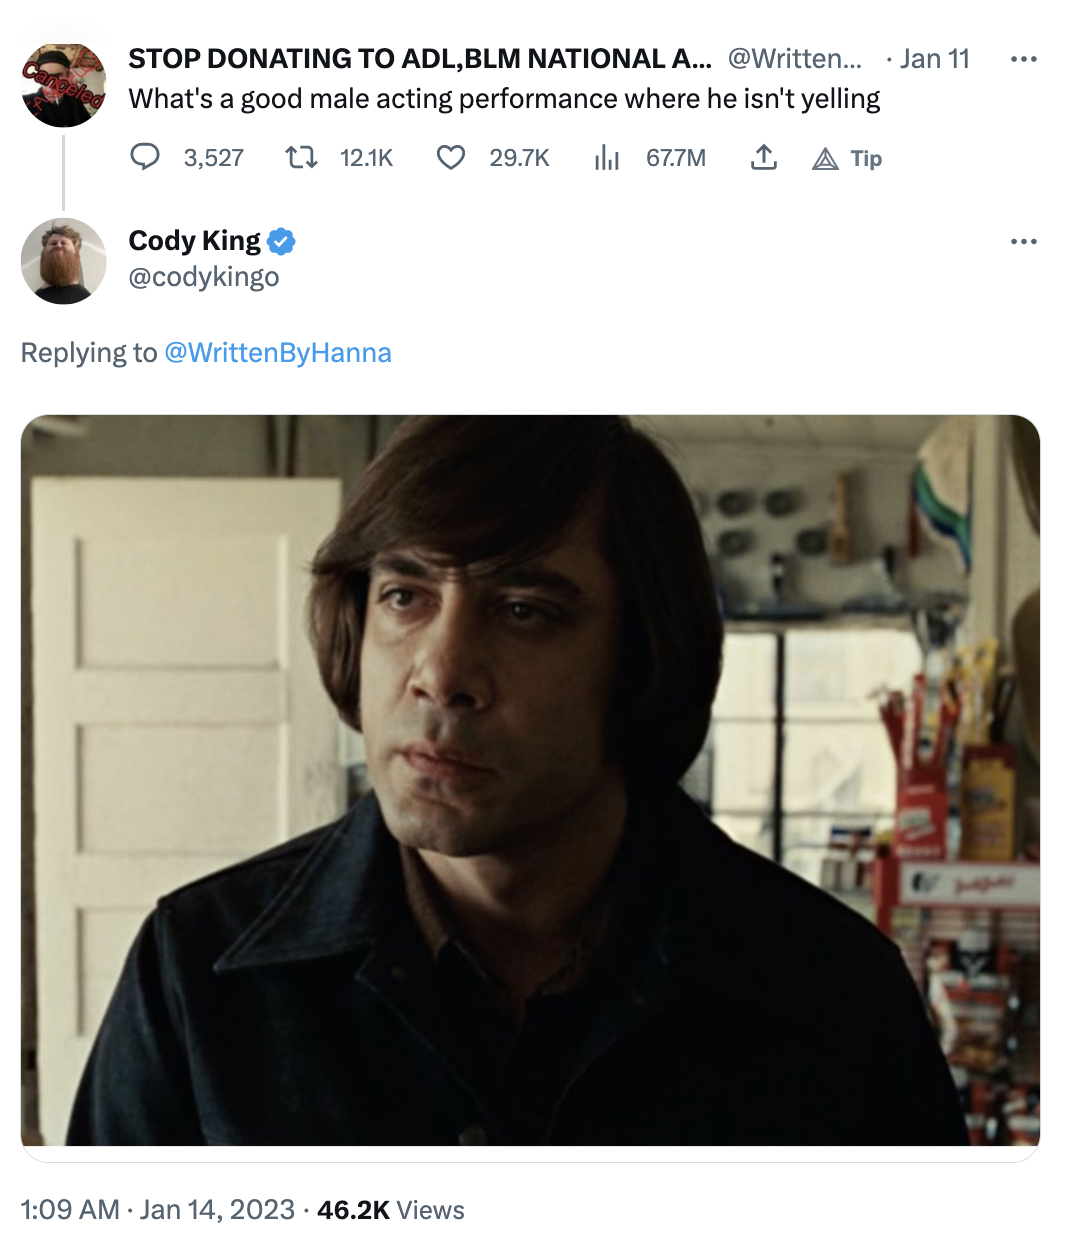Open the original poster's profile avatar
Image resolution: width=1068 pixels, height=1254 pixels.
pos(63,85)
